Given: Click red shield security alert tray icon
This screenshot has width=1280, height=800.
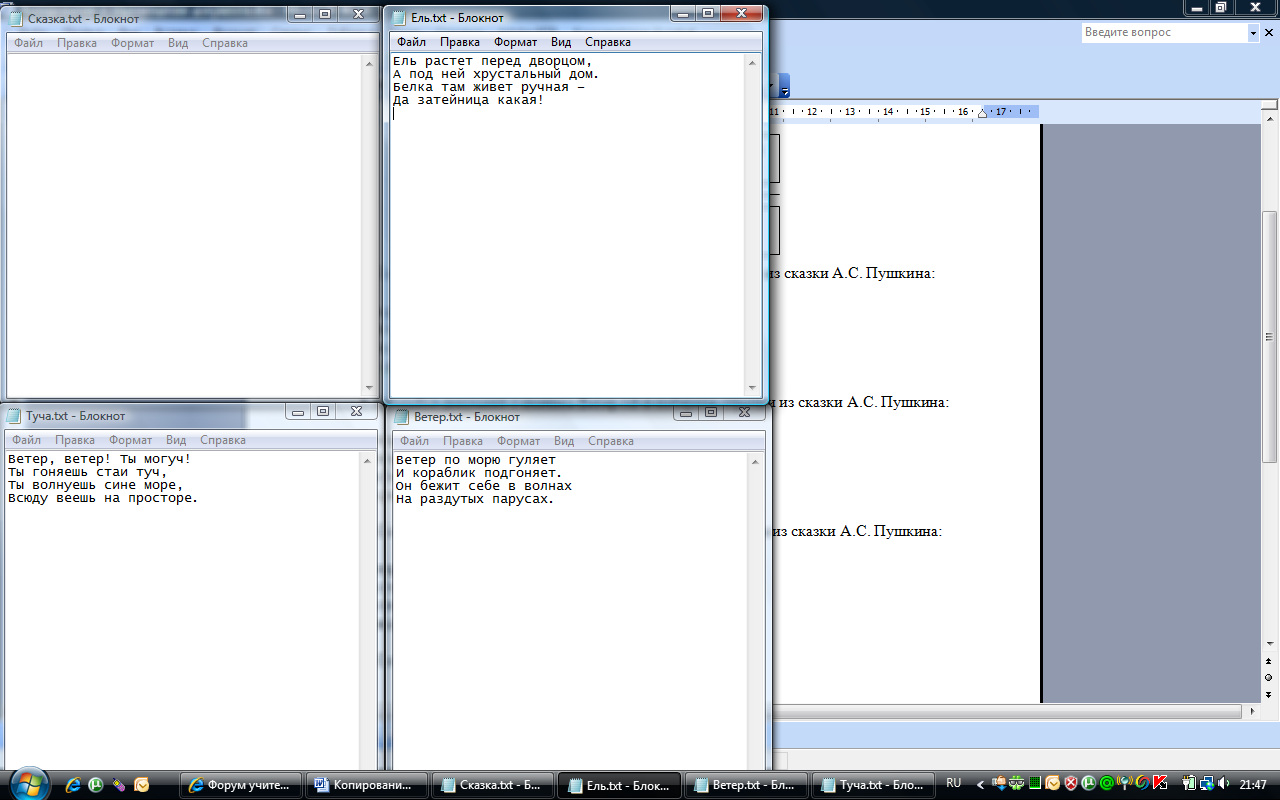Looking at the screenshot, I should coord(1071,783).
